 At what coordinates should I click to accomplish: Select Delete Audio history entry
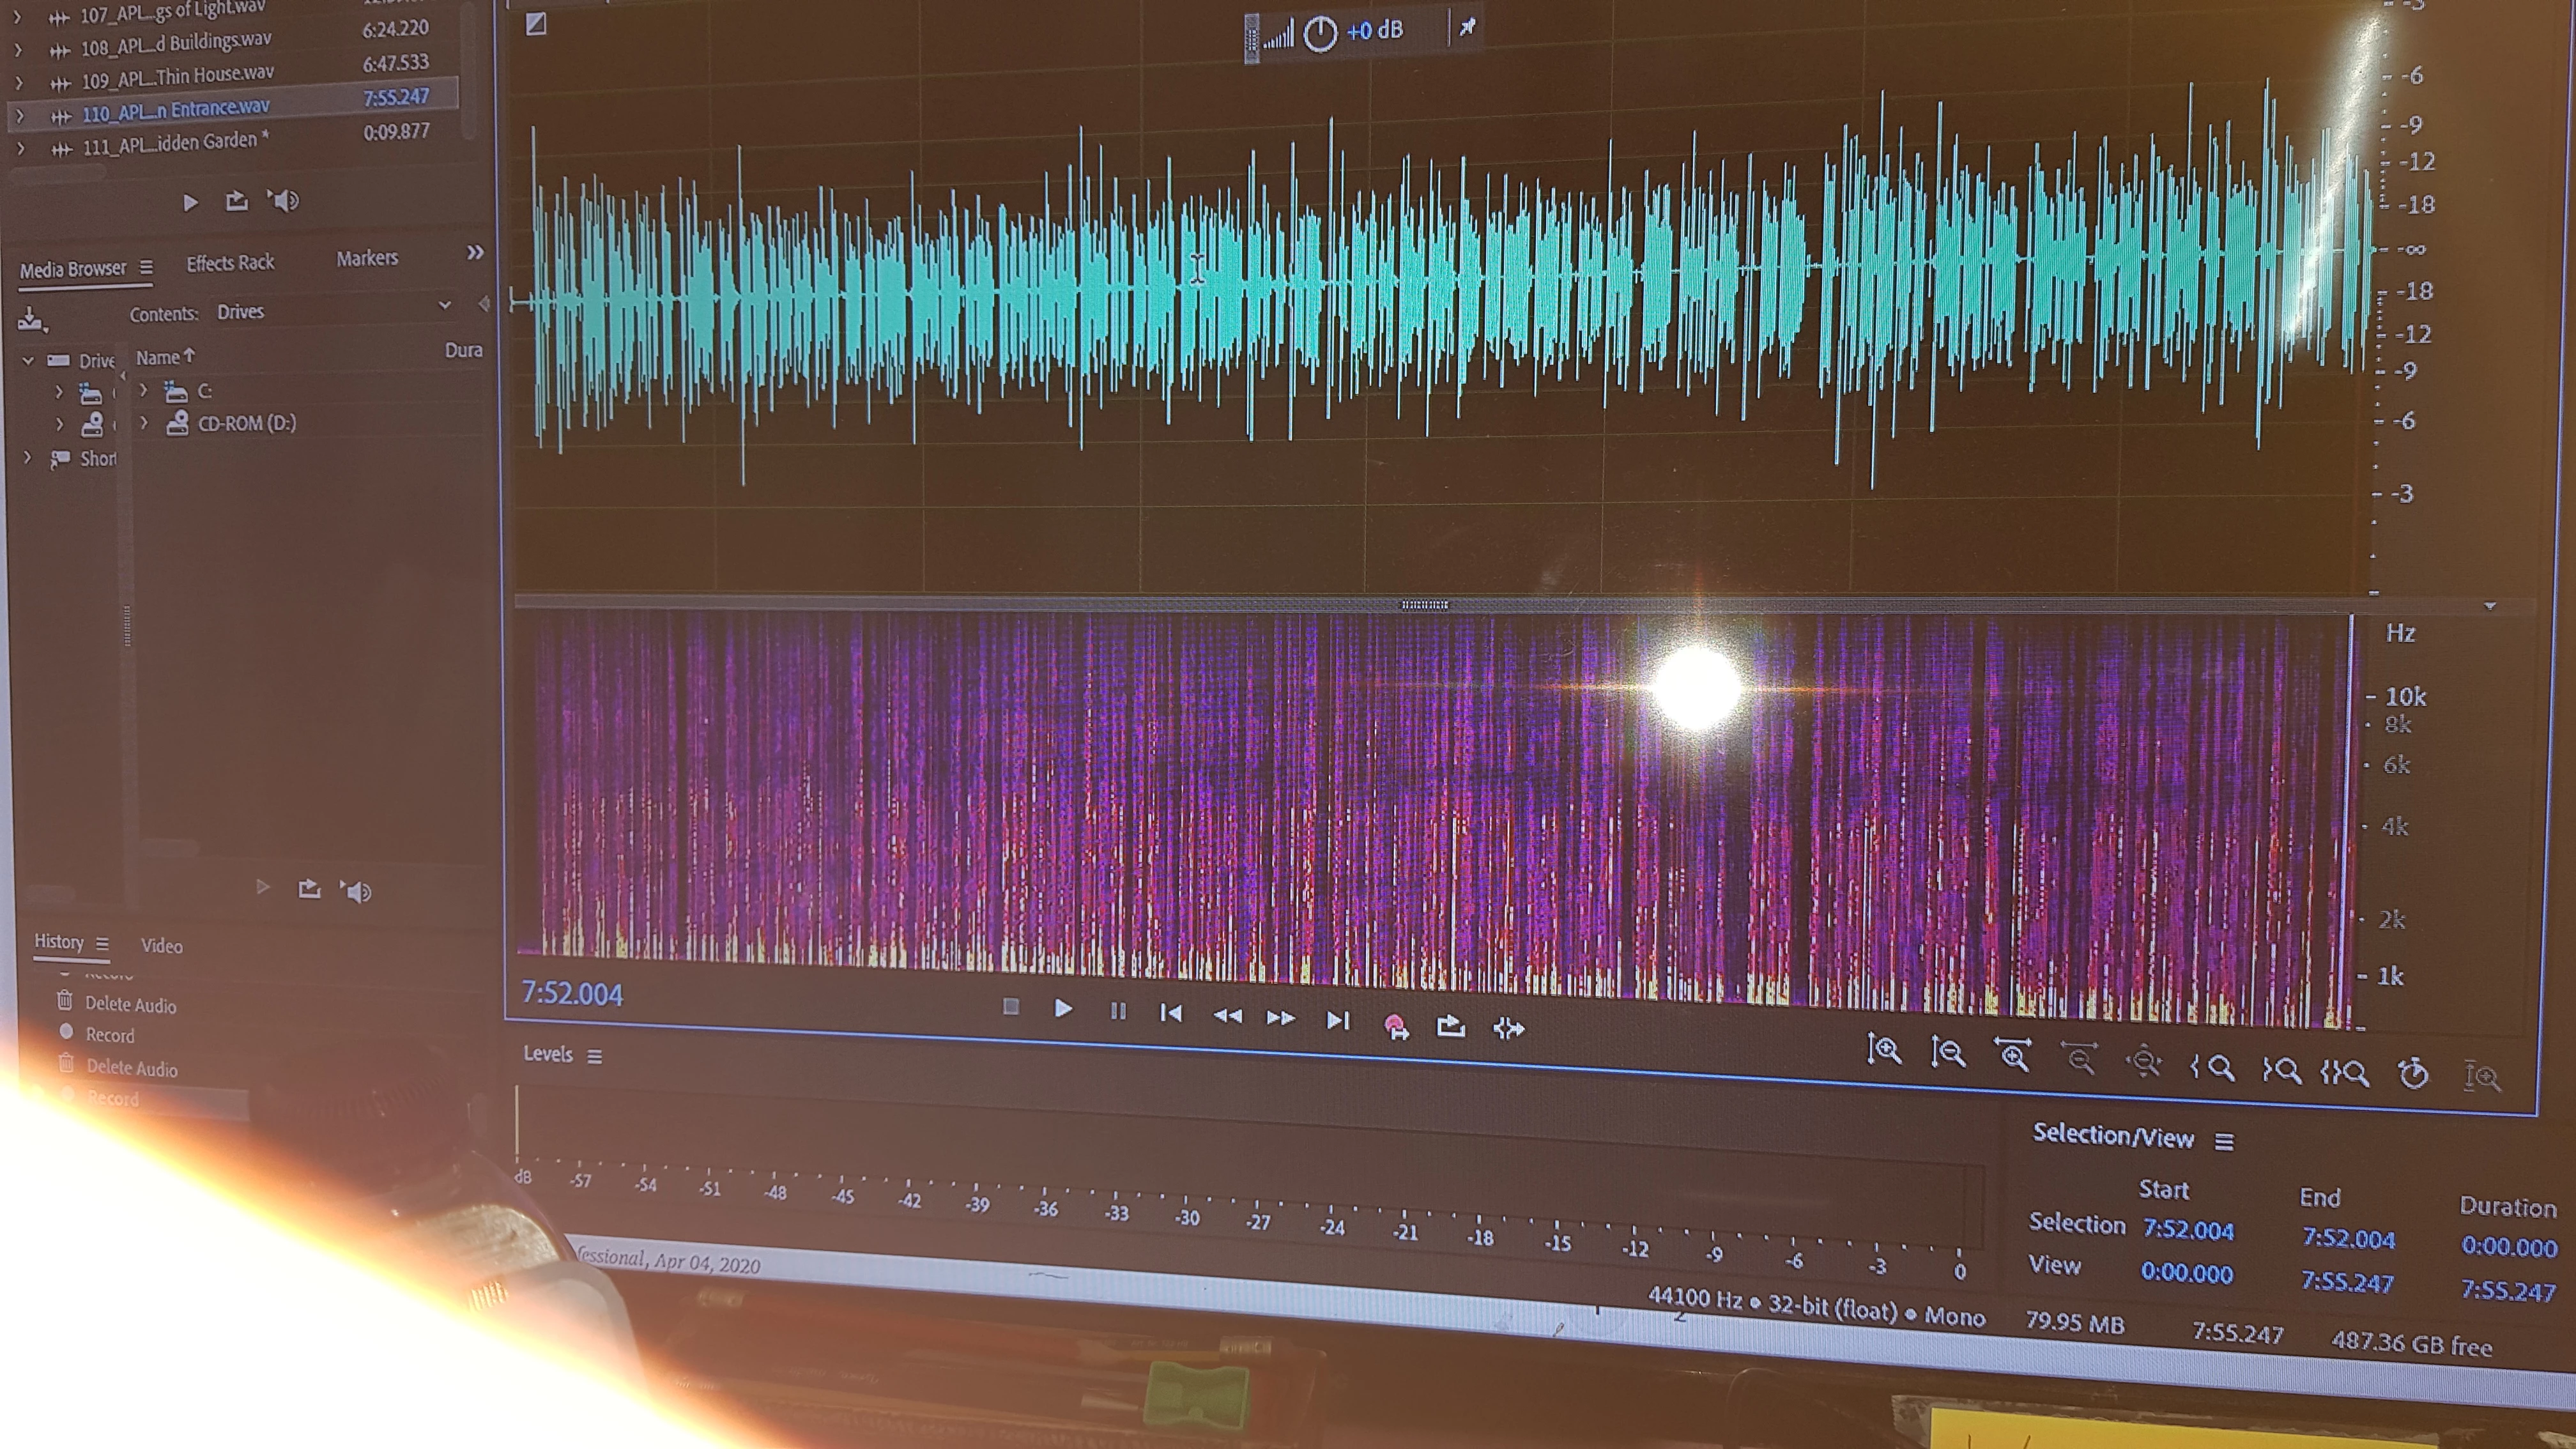tap(130, 1004)
